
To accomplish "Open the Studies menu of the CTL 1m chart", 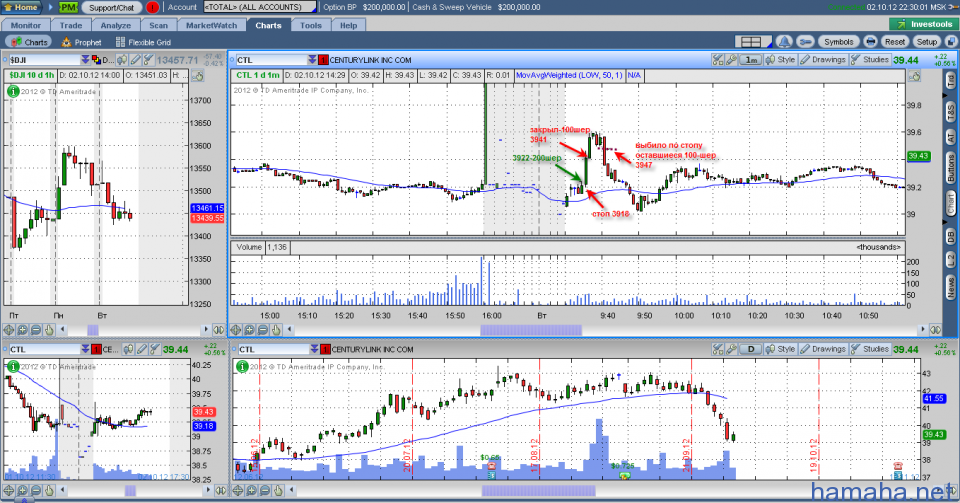I will click(x=869, y=60).
